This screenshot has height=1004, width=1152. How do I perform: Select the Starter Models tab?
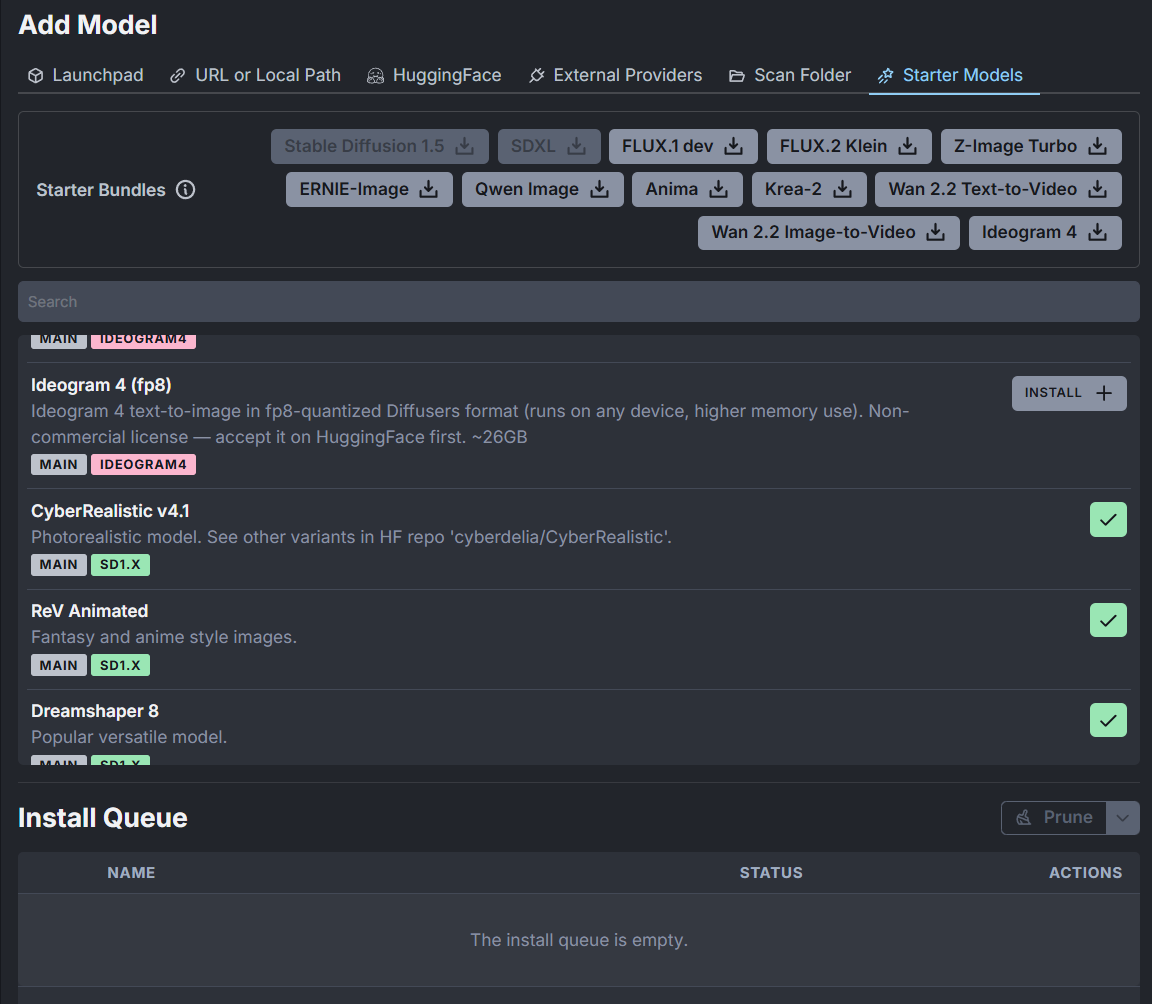click(954, 75)
